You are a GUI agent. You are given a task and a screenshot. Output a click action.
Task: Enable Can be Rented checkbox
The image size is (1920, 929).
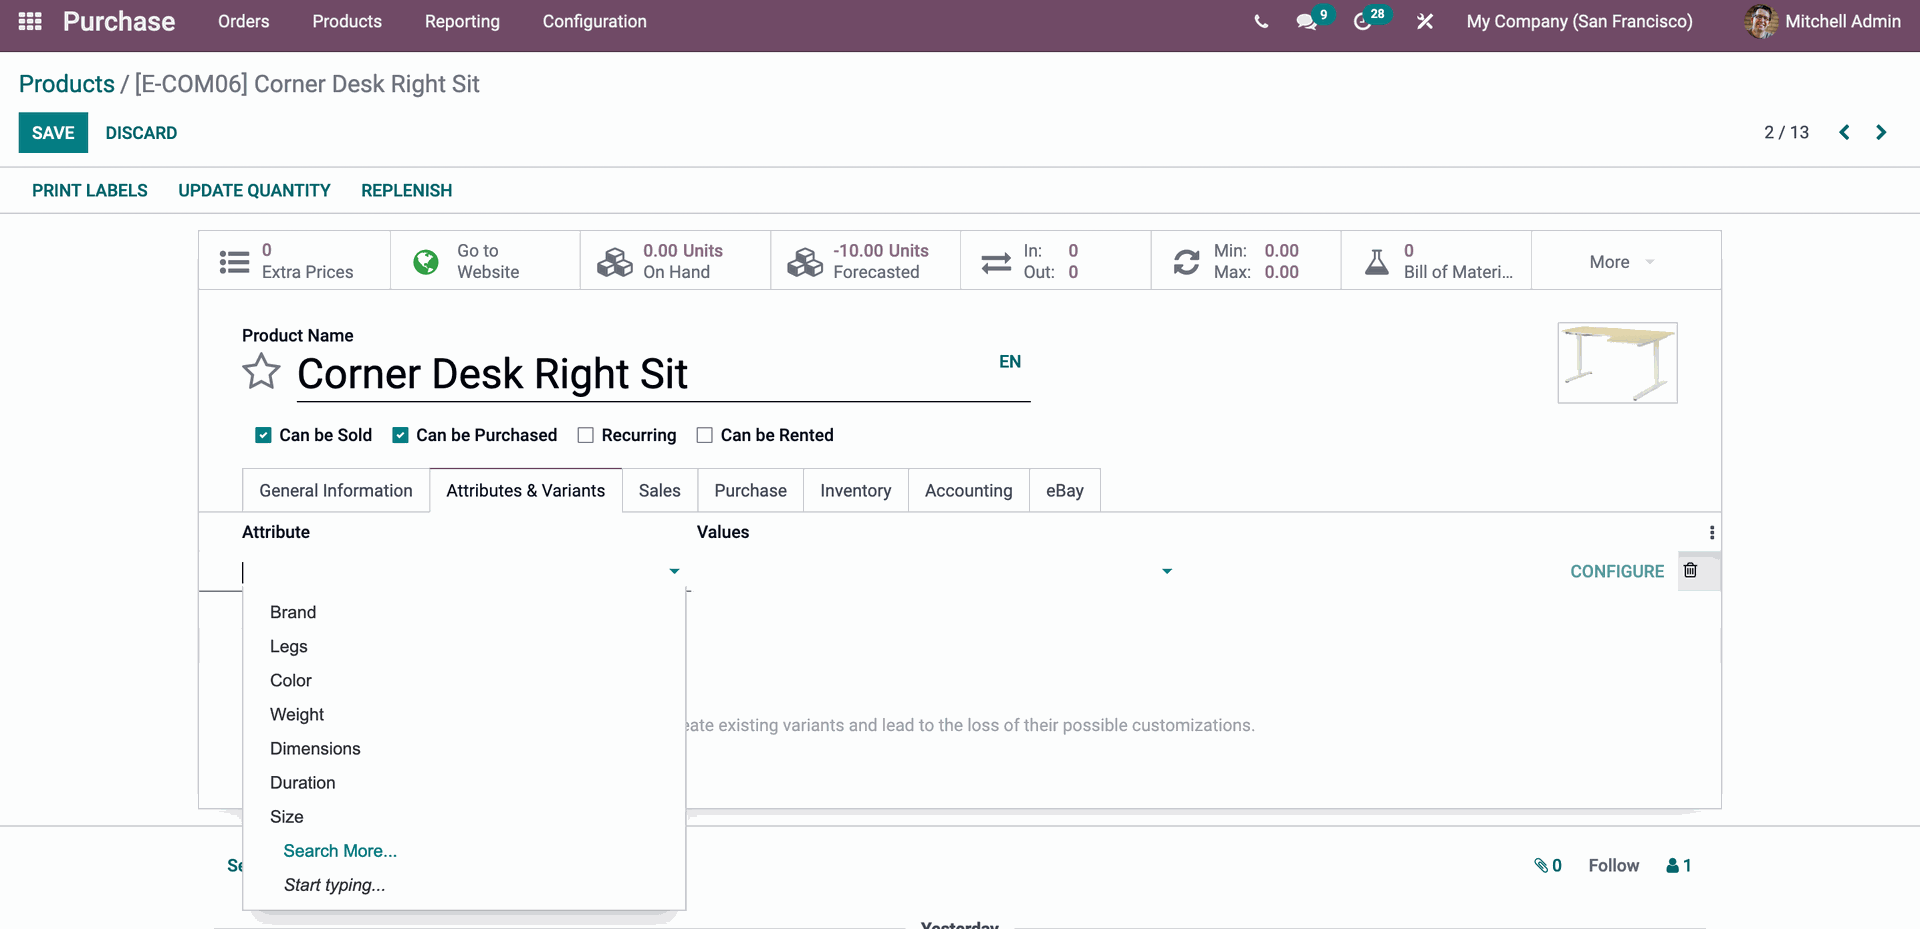705,435
